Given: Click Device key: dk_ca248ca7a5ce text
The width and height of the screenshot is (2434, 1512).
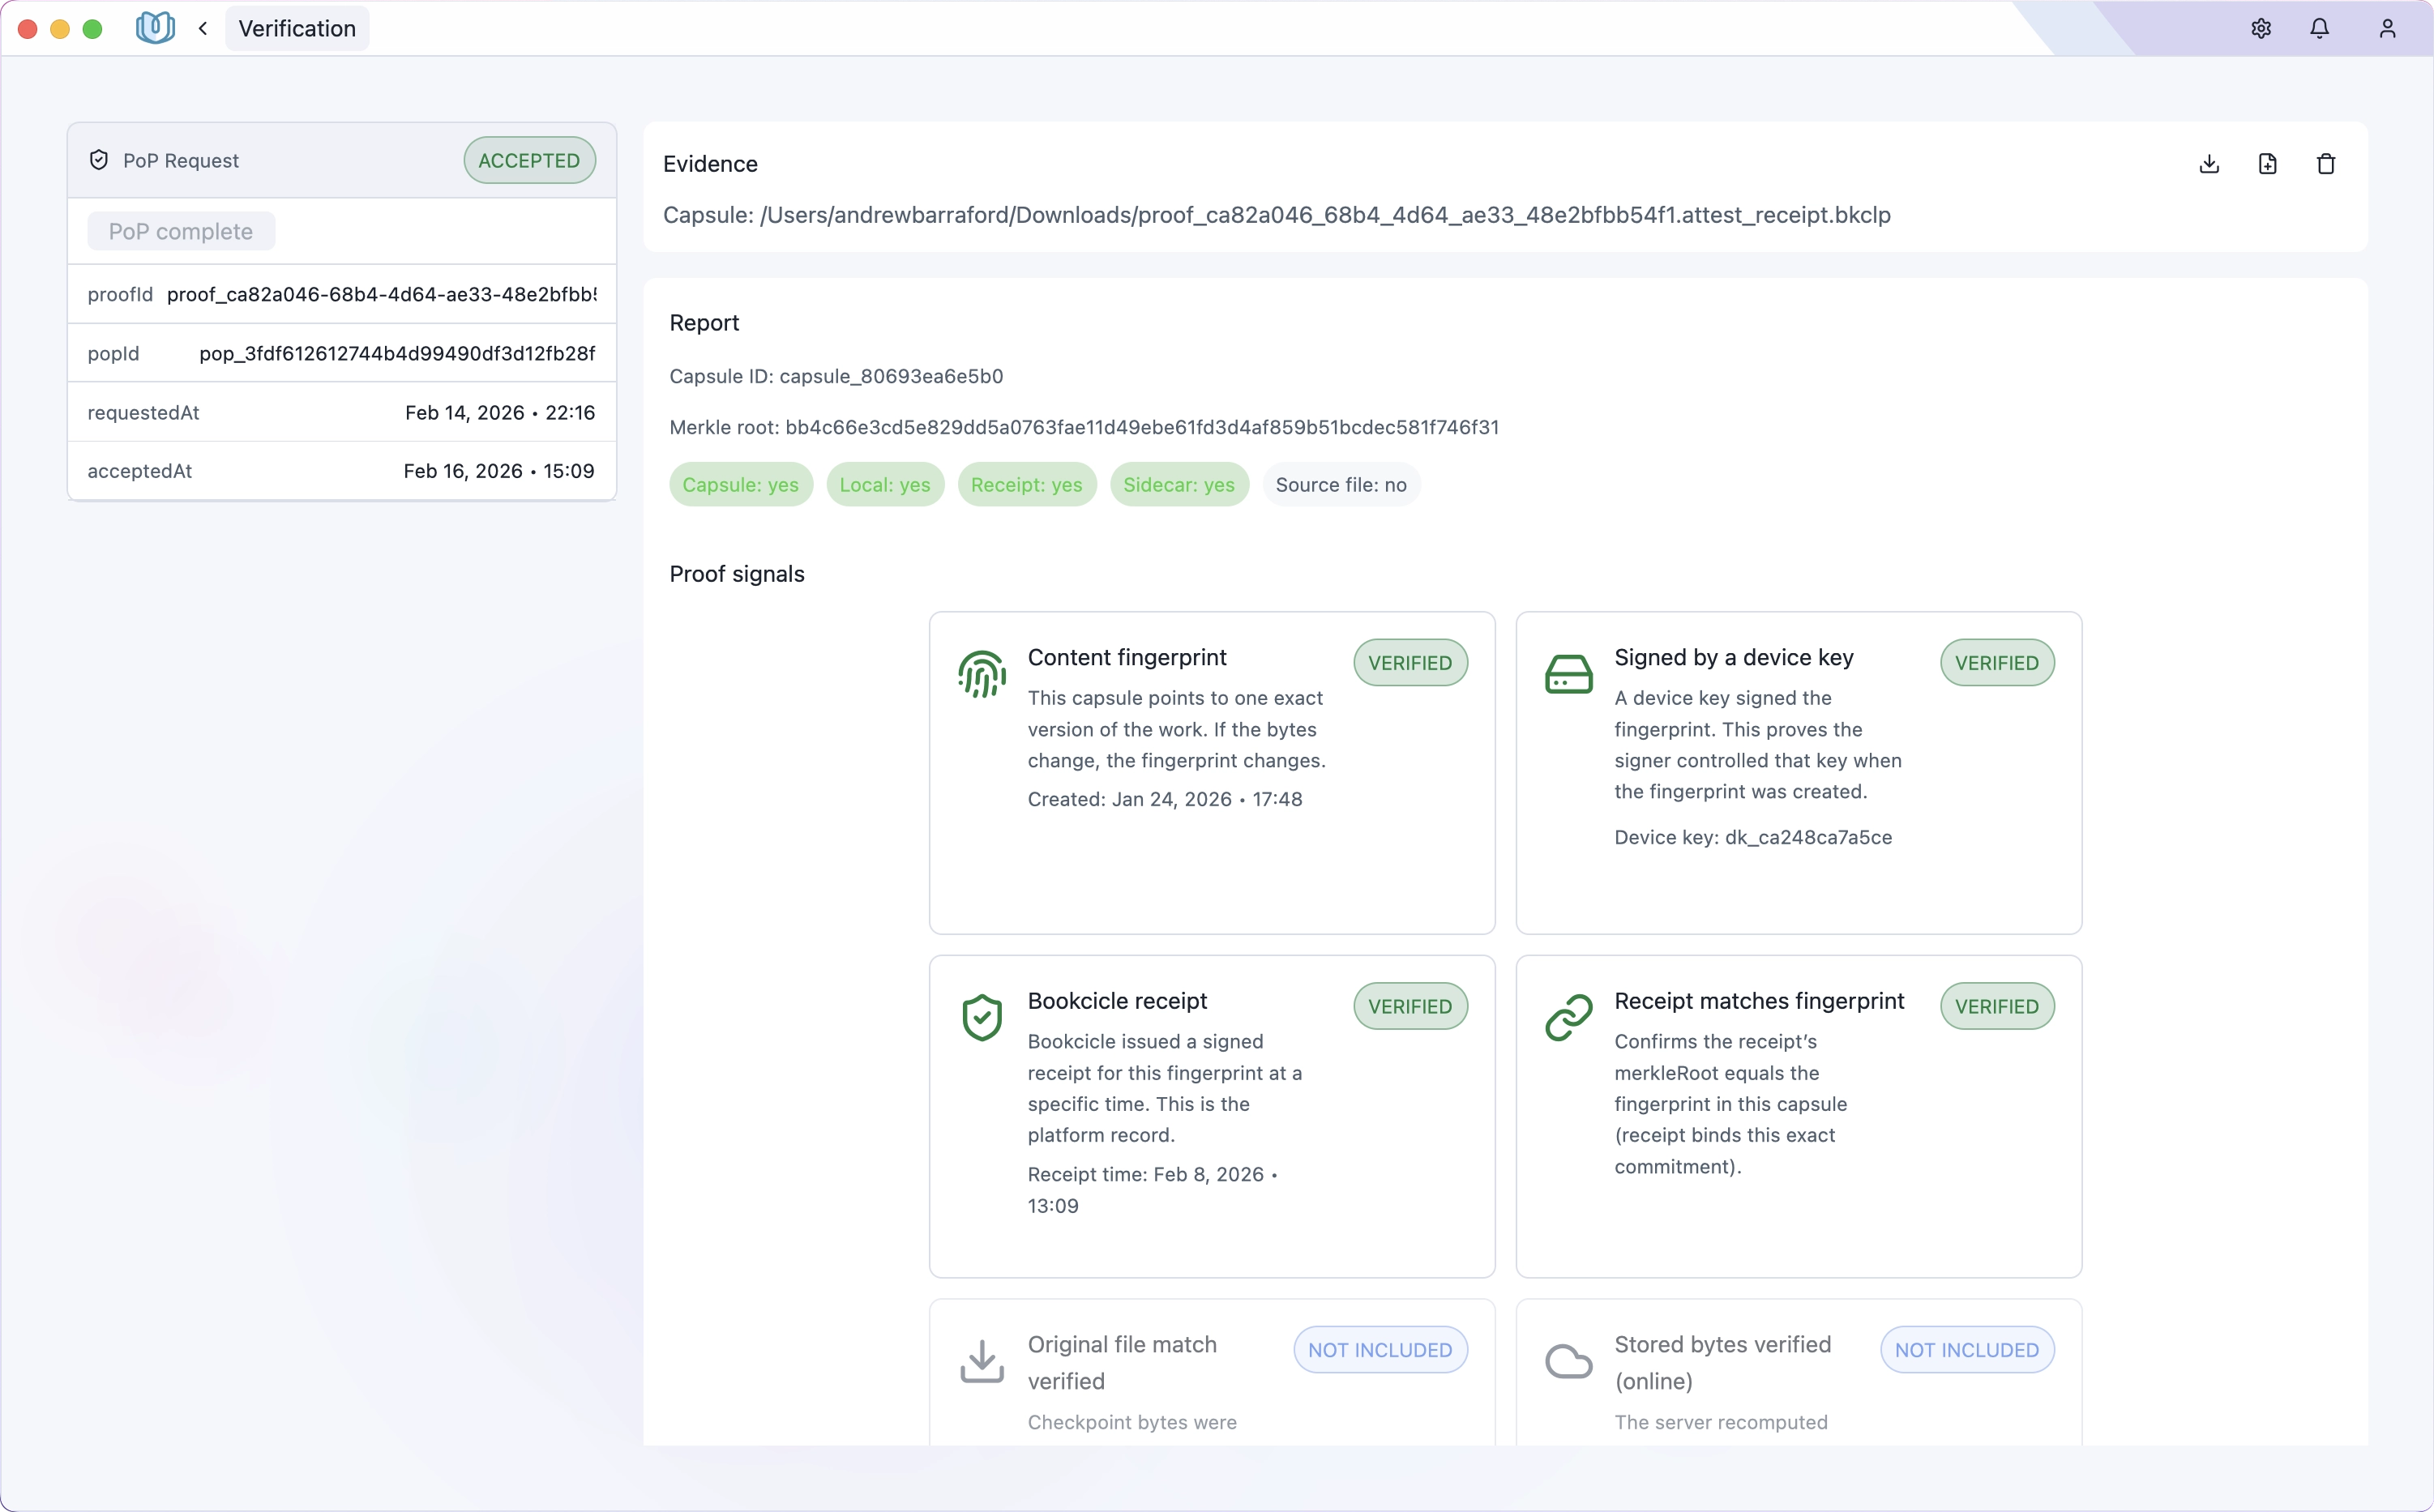Looking at the screenshot, I should pos(1753,838).
